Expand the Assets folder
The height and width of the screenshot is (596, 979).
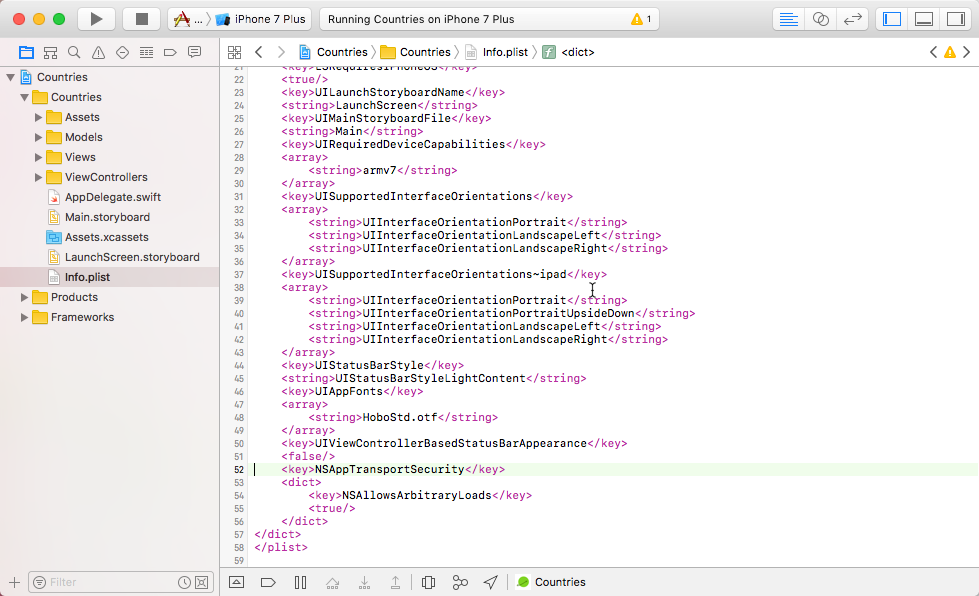click(38, 117)
